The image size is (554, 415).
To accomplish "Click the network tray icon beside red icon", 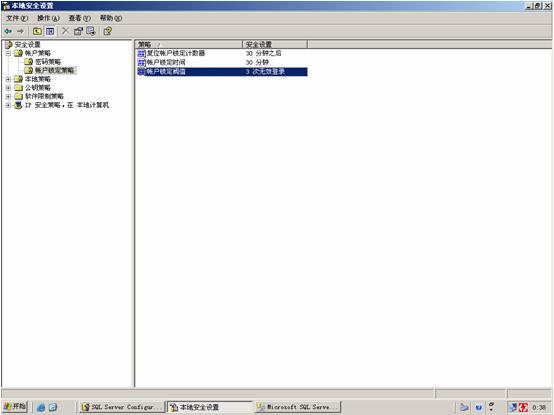I will point(513,407).
